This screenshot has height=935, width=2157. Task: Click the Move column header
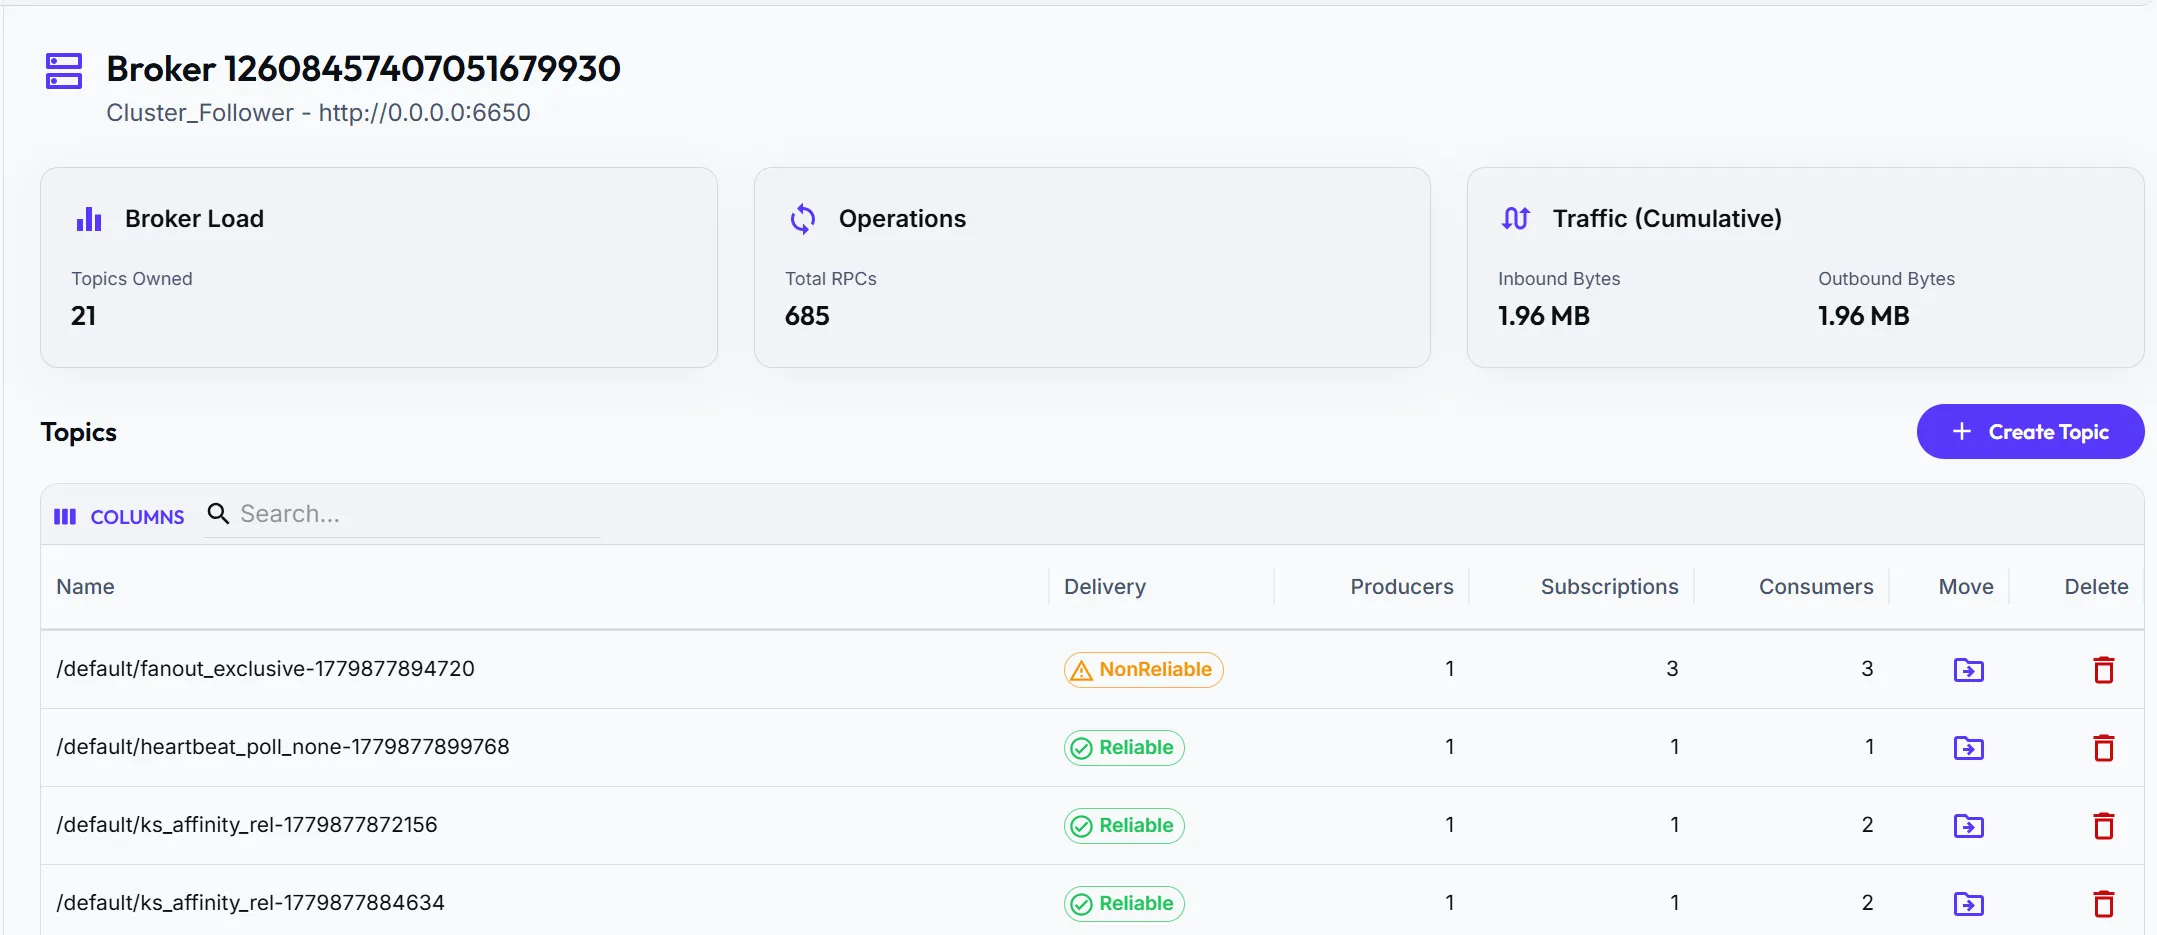(x=1966, y=587)
